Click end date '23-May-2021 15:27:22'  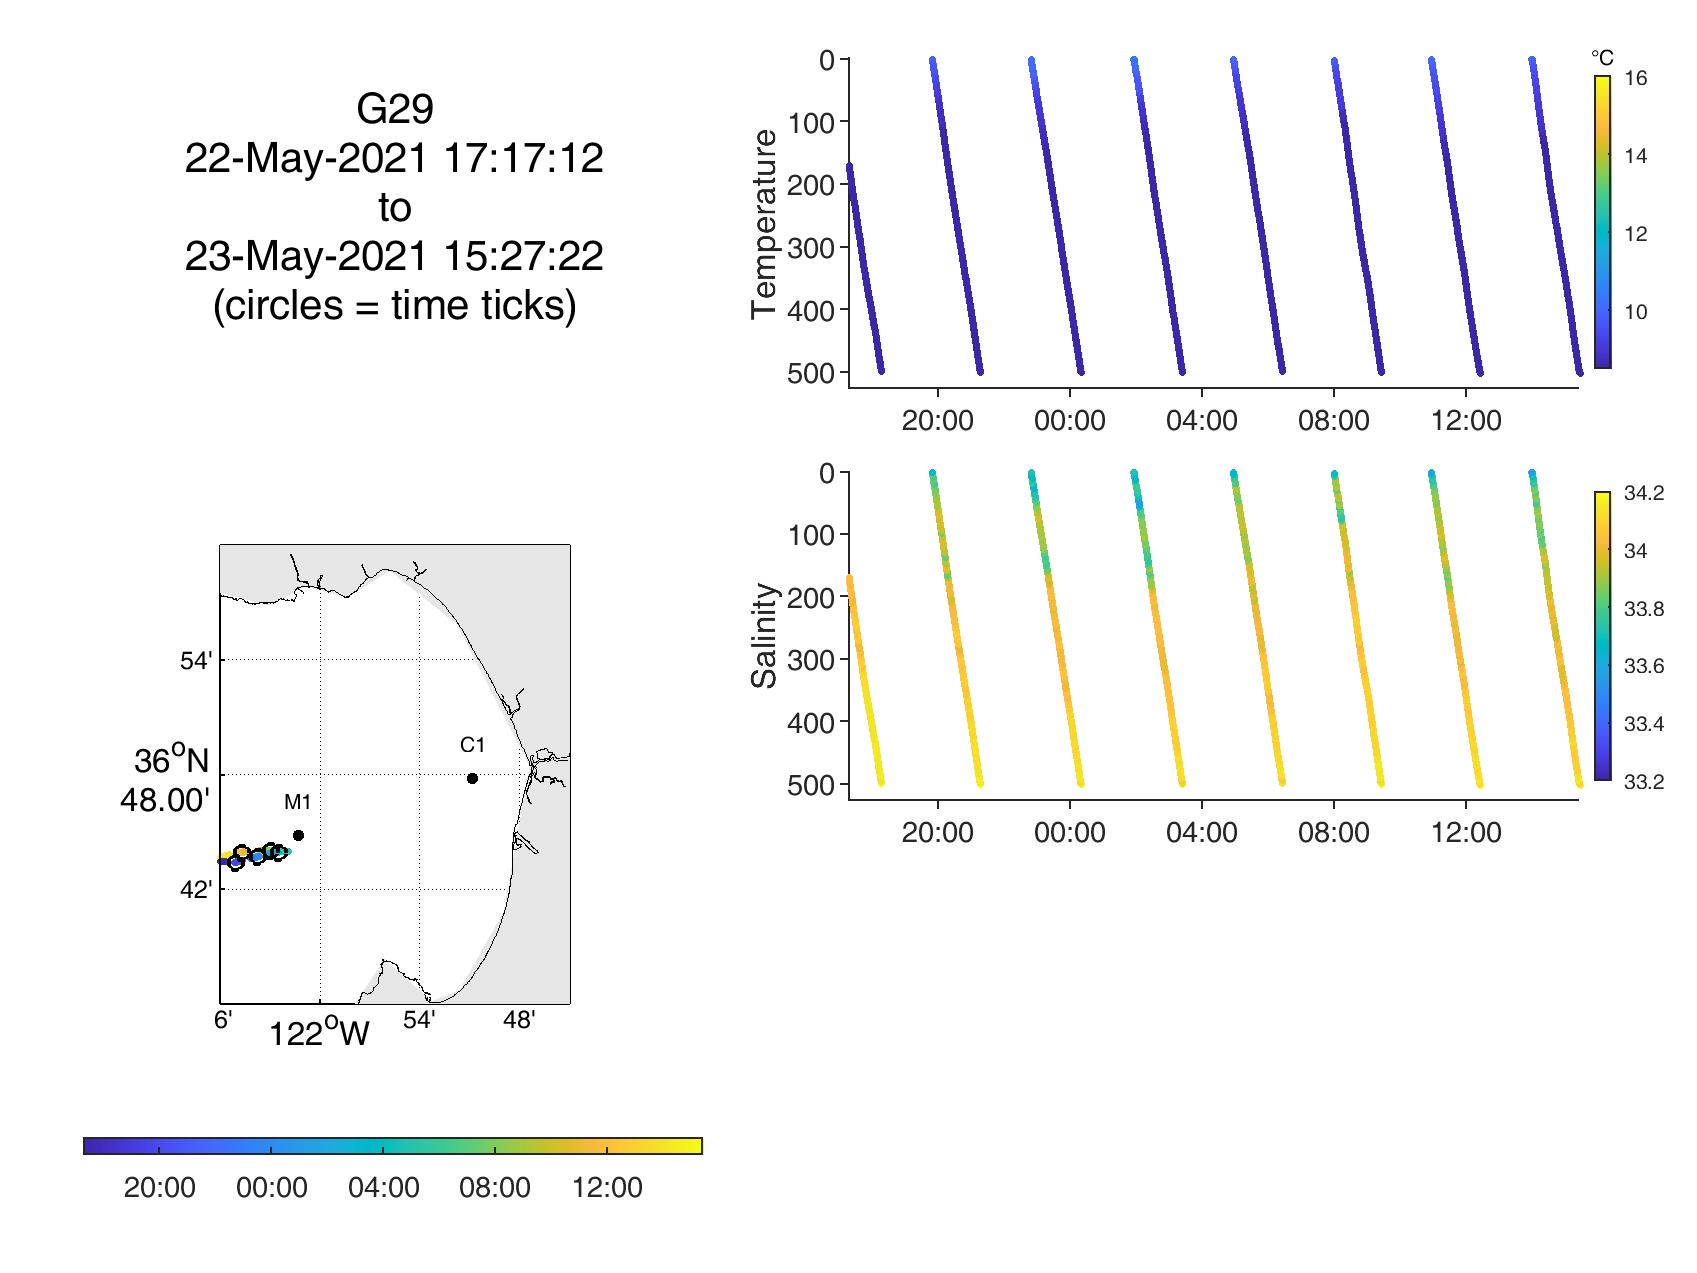point(394,256)
